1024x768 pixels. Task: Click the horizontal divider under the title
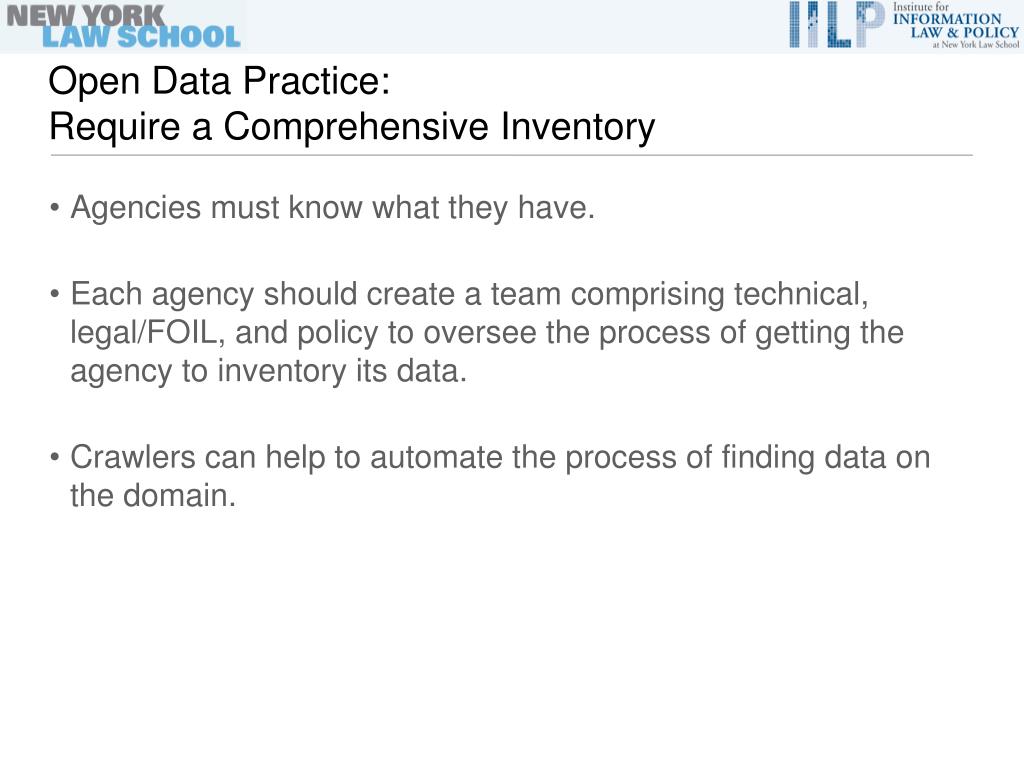[511, 155]
